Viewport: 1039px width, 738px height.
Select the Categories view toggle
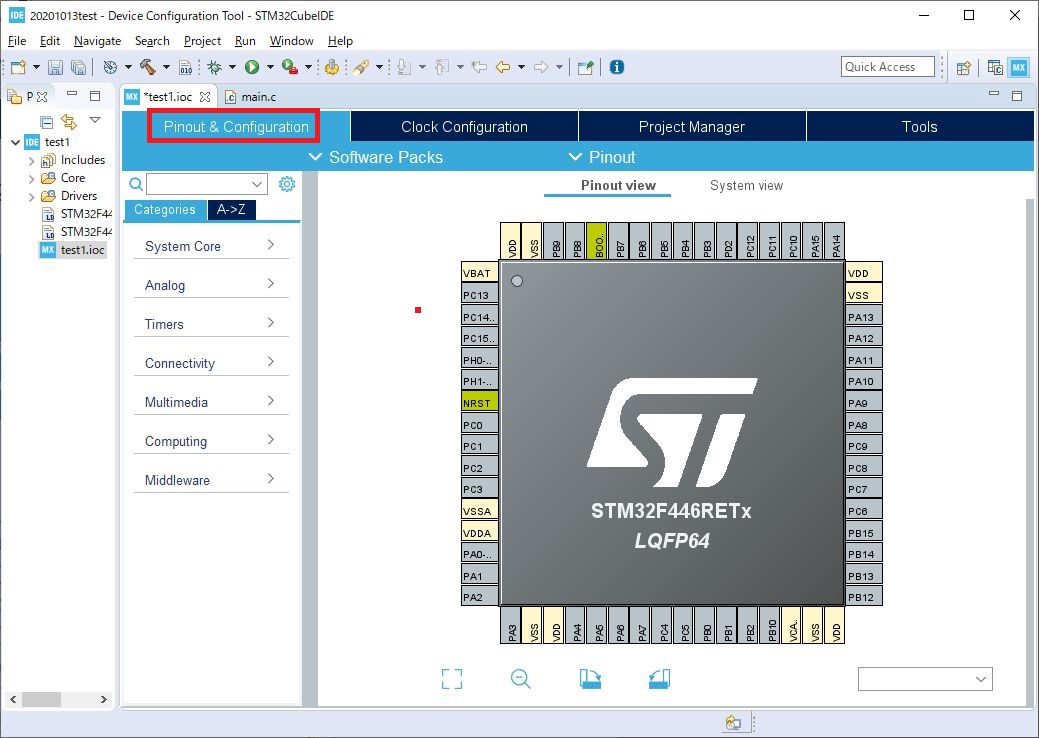click(165, 210)
